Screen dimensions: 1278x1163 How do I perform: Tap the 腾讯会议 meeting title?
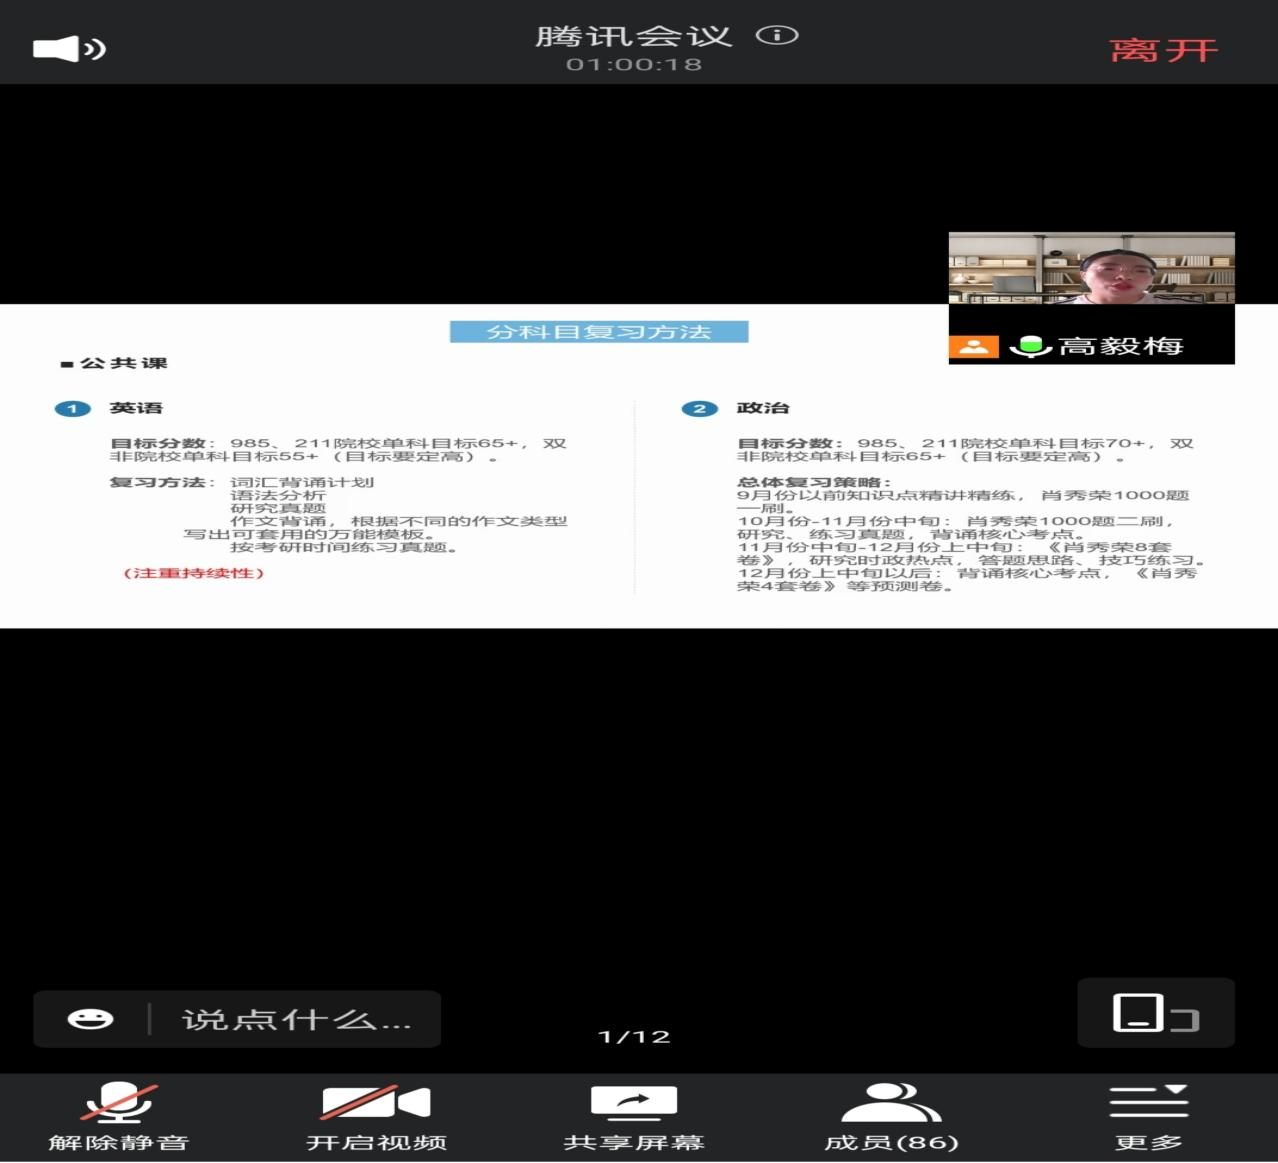click(634, 36)
